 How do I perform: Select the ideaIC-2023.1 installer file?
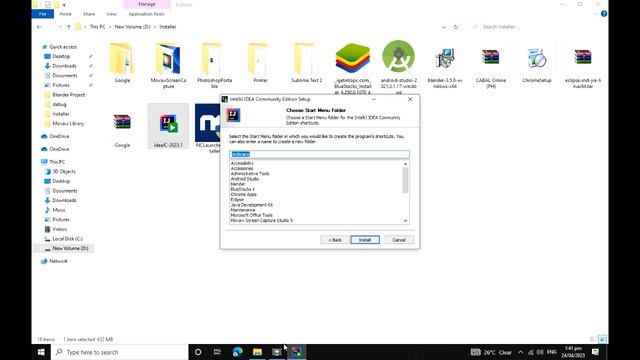coord(168,127)
